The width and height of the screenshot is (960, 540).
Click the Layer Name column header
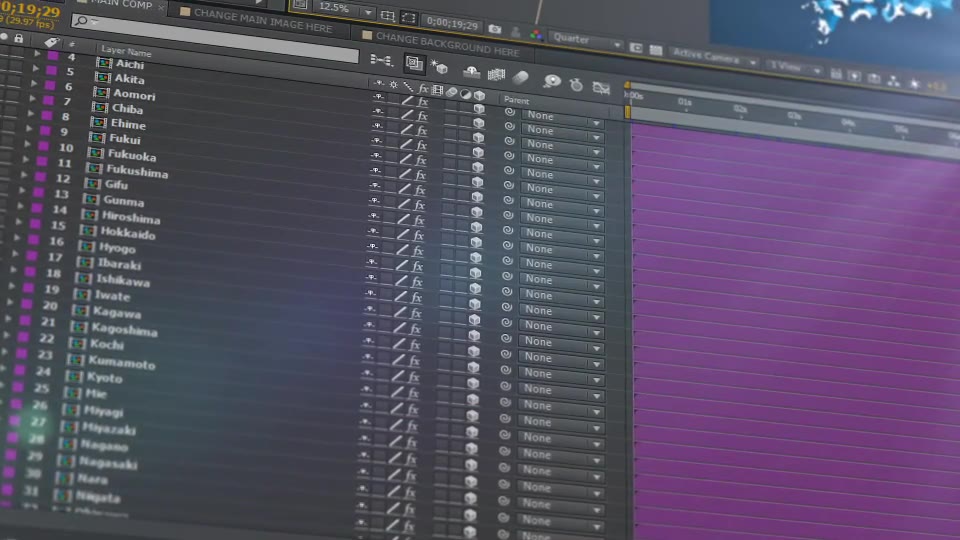[x=126, y=52]
